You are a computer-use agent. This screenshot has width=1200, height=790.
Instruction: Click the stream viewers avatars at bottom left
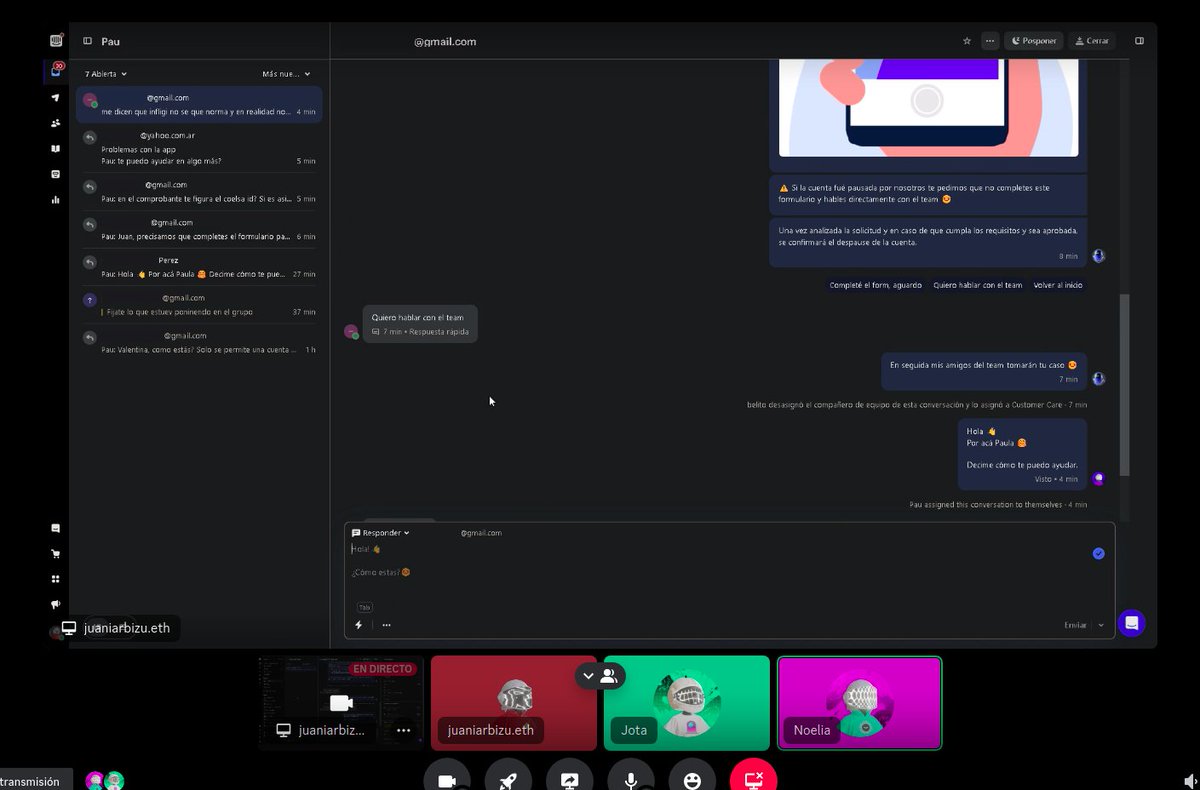click(105, 781)
